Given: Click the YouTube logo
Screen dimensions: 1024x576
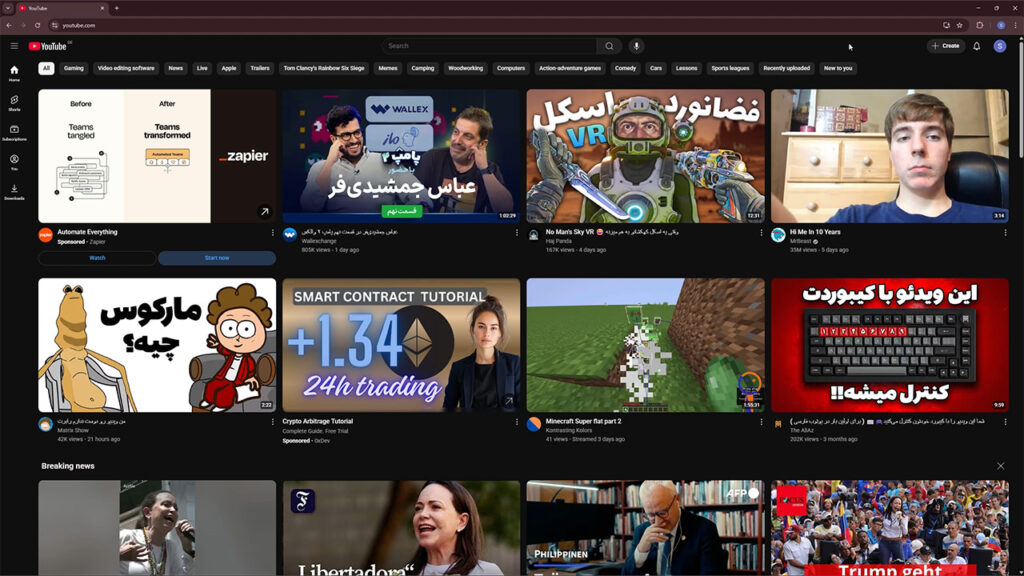Looking at the screenshot, I should [48, 46].
